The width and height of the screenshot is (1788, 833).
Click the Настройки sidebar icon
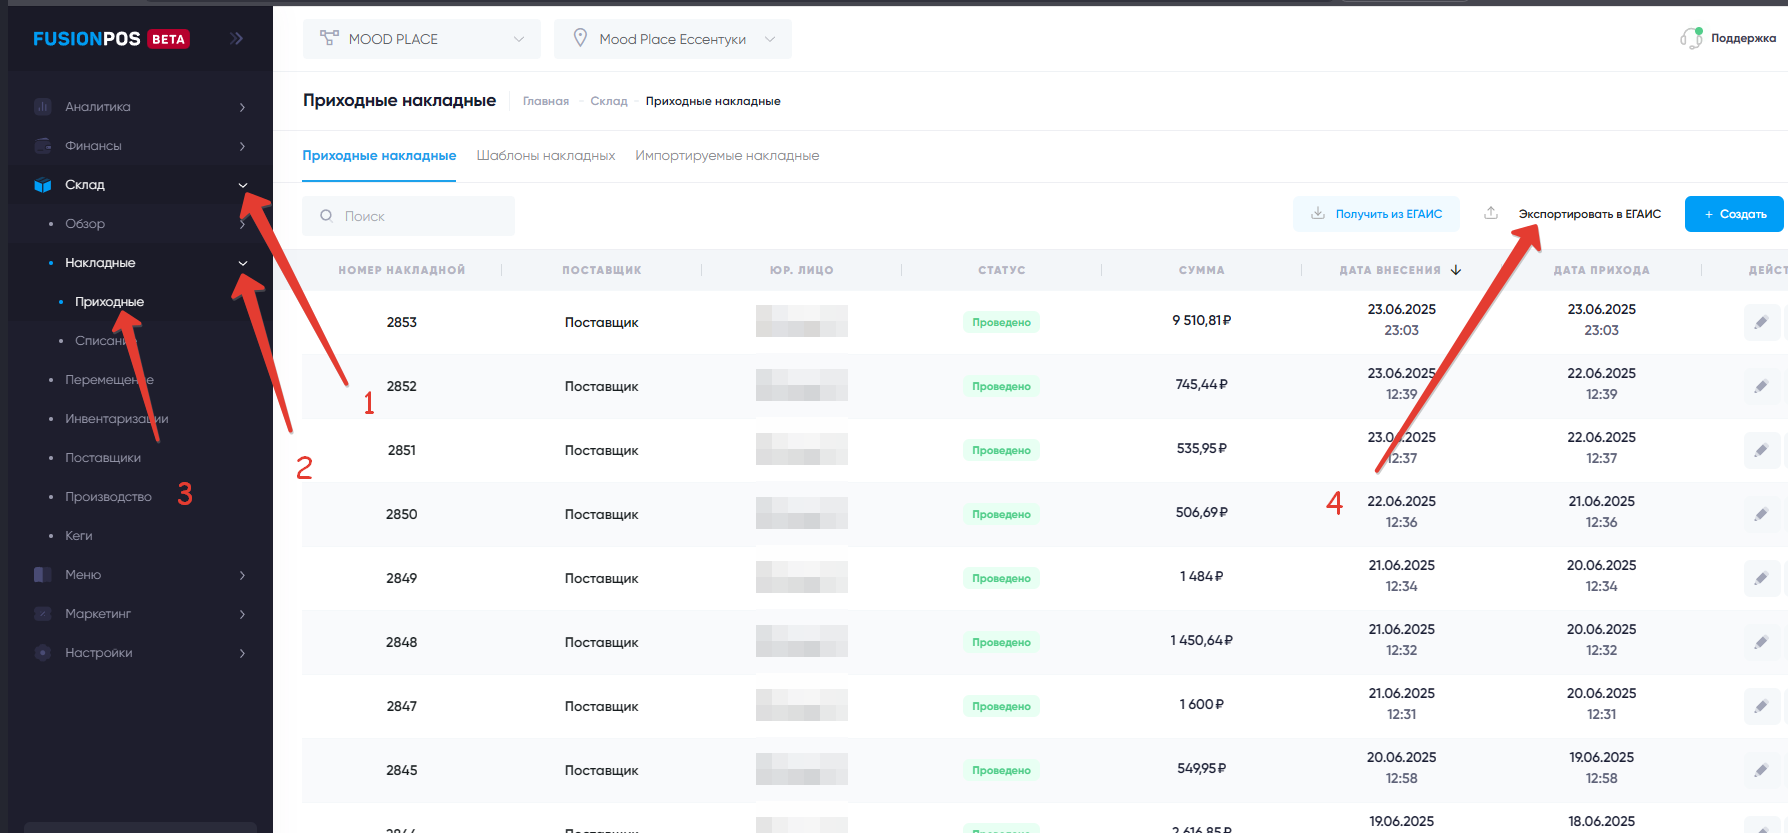[x=42, y=653]
